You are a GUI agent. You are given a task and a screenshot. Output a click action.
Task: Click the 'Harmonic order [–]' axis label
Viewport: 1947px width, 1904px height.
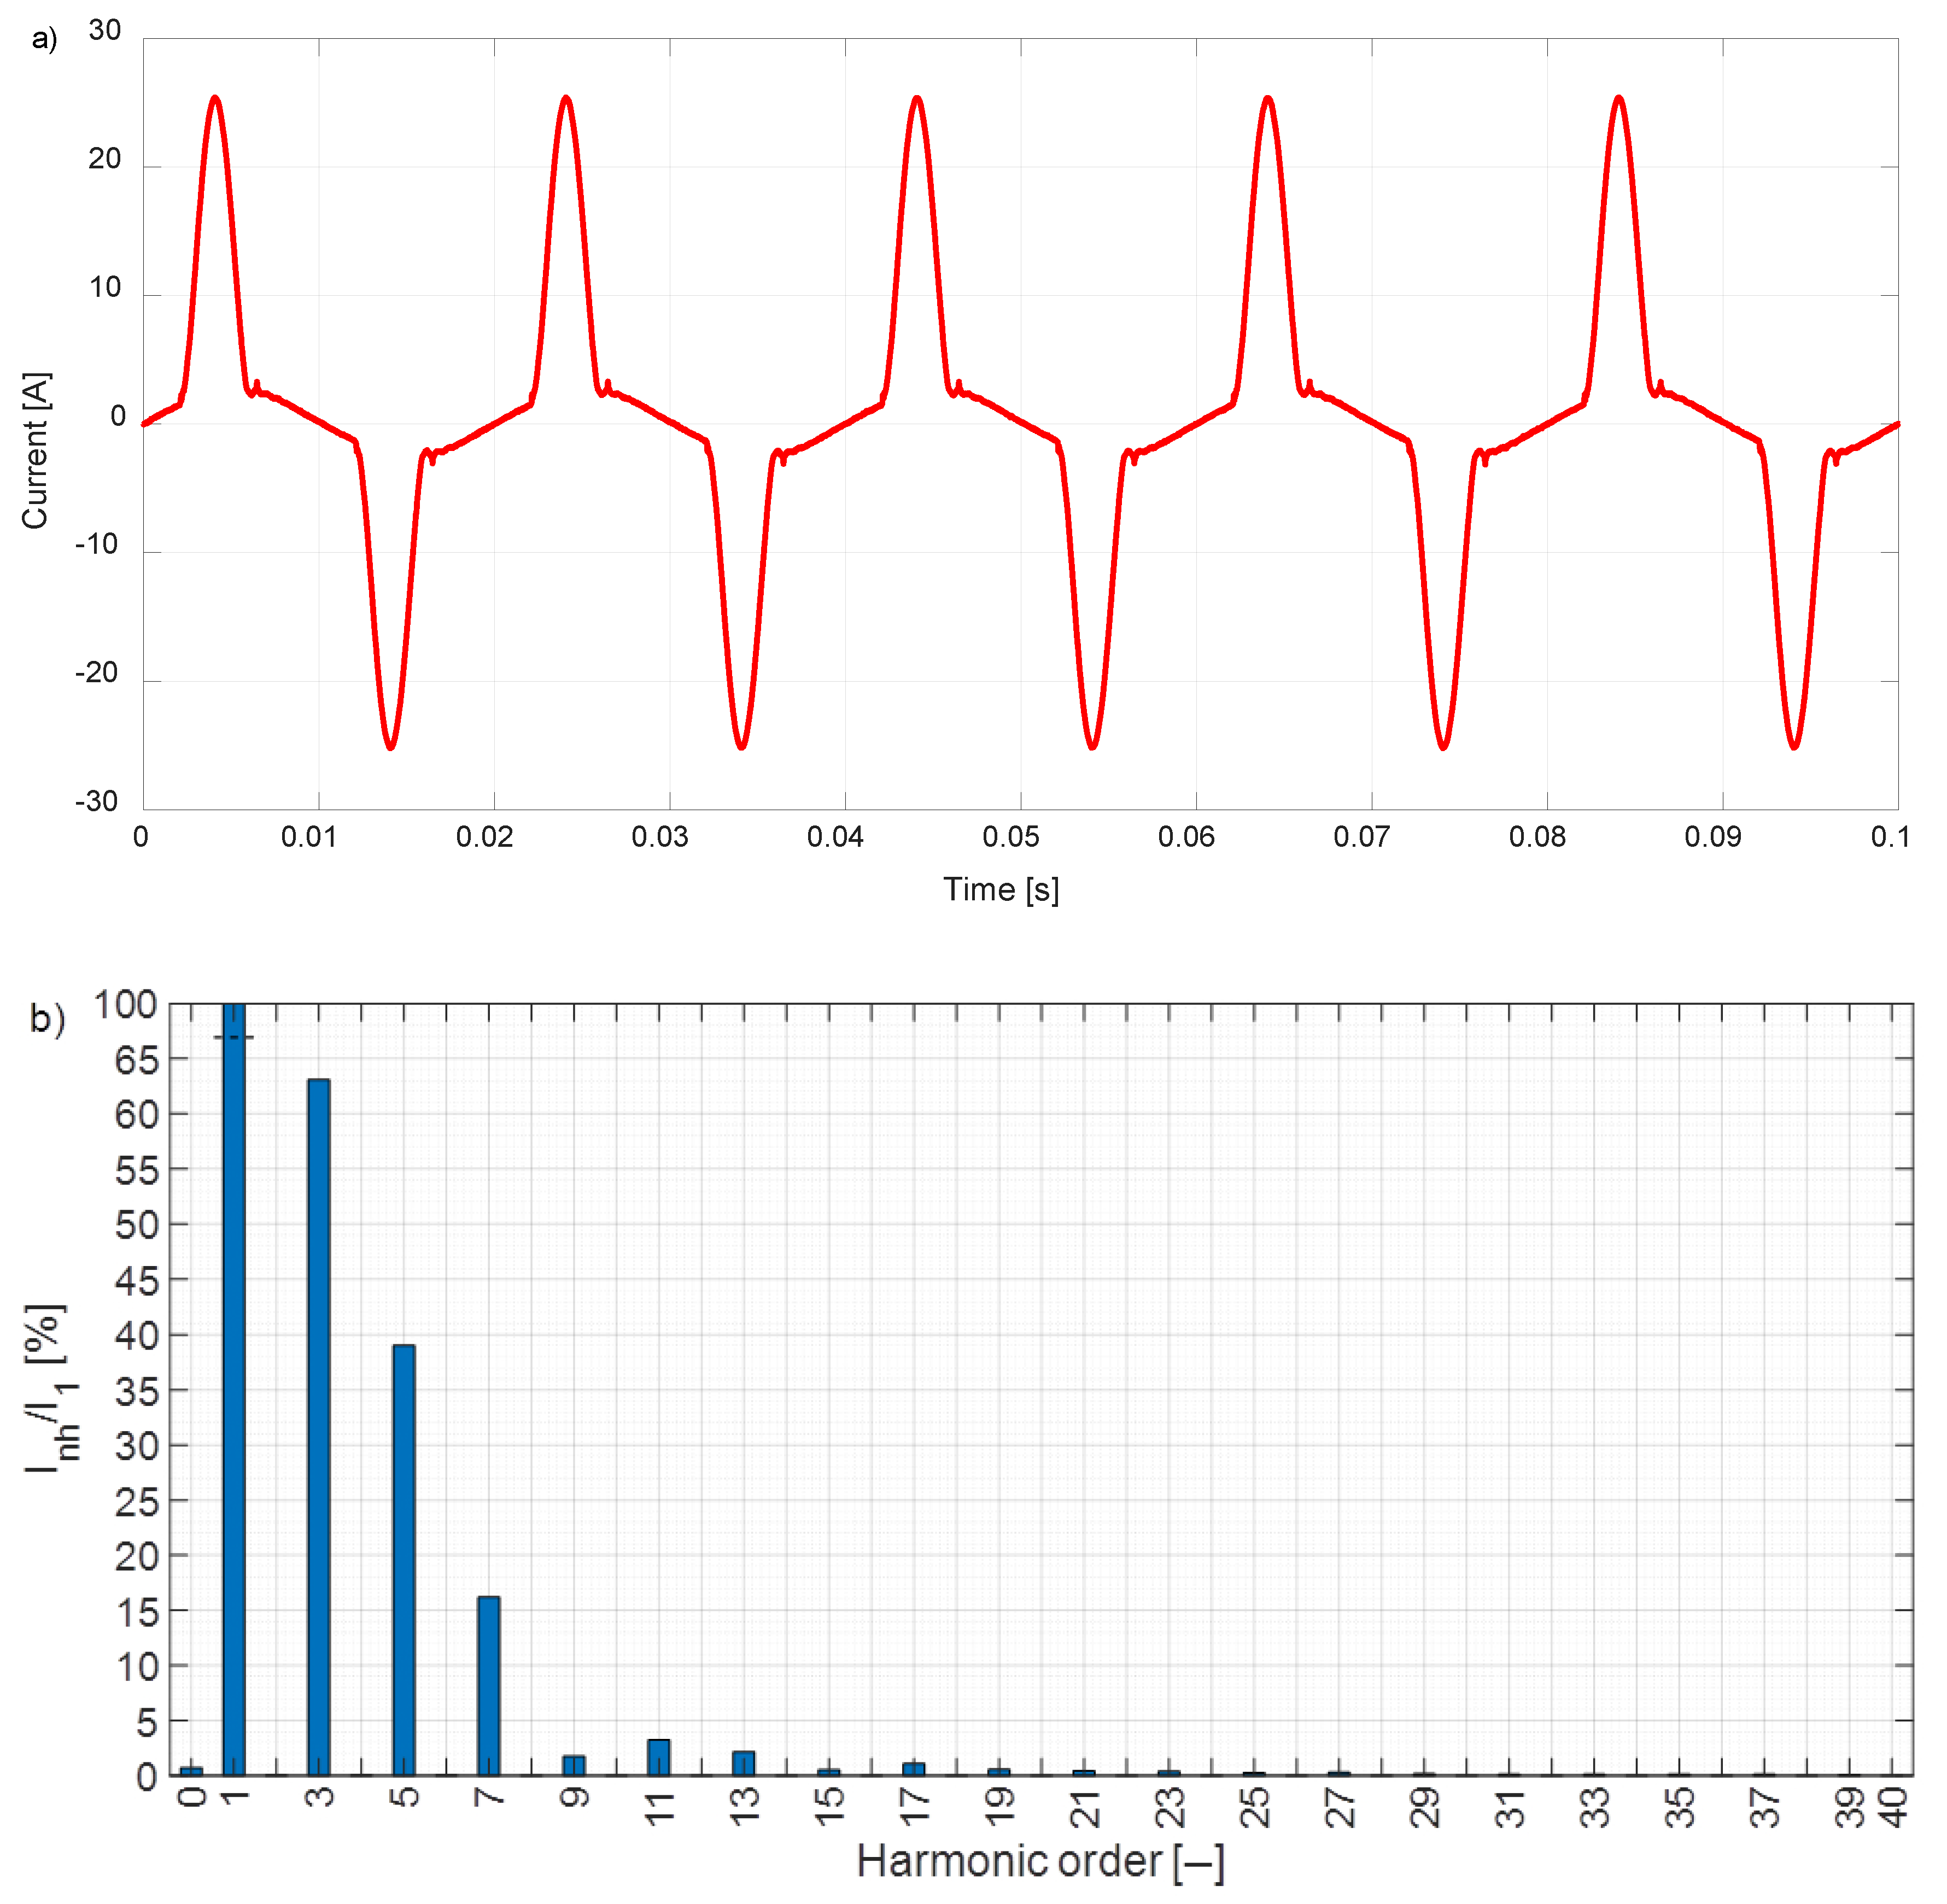1040,1861
